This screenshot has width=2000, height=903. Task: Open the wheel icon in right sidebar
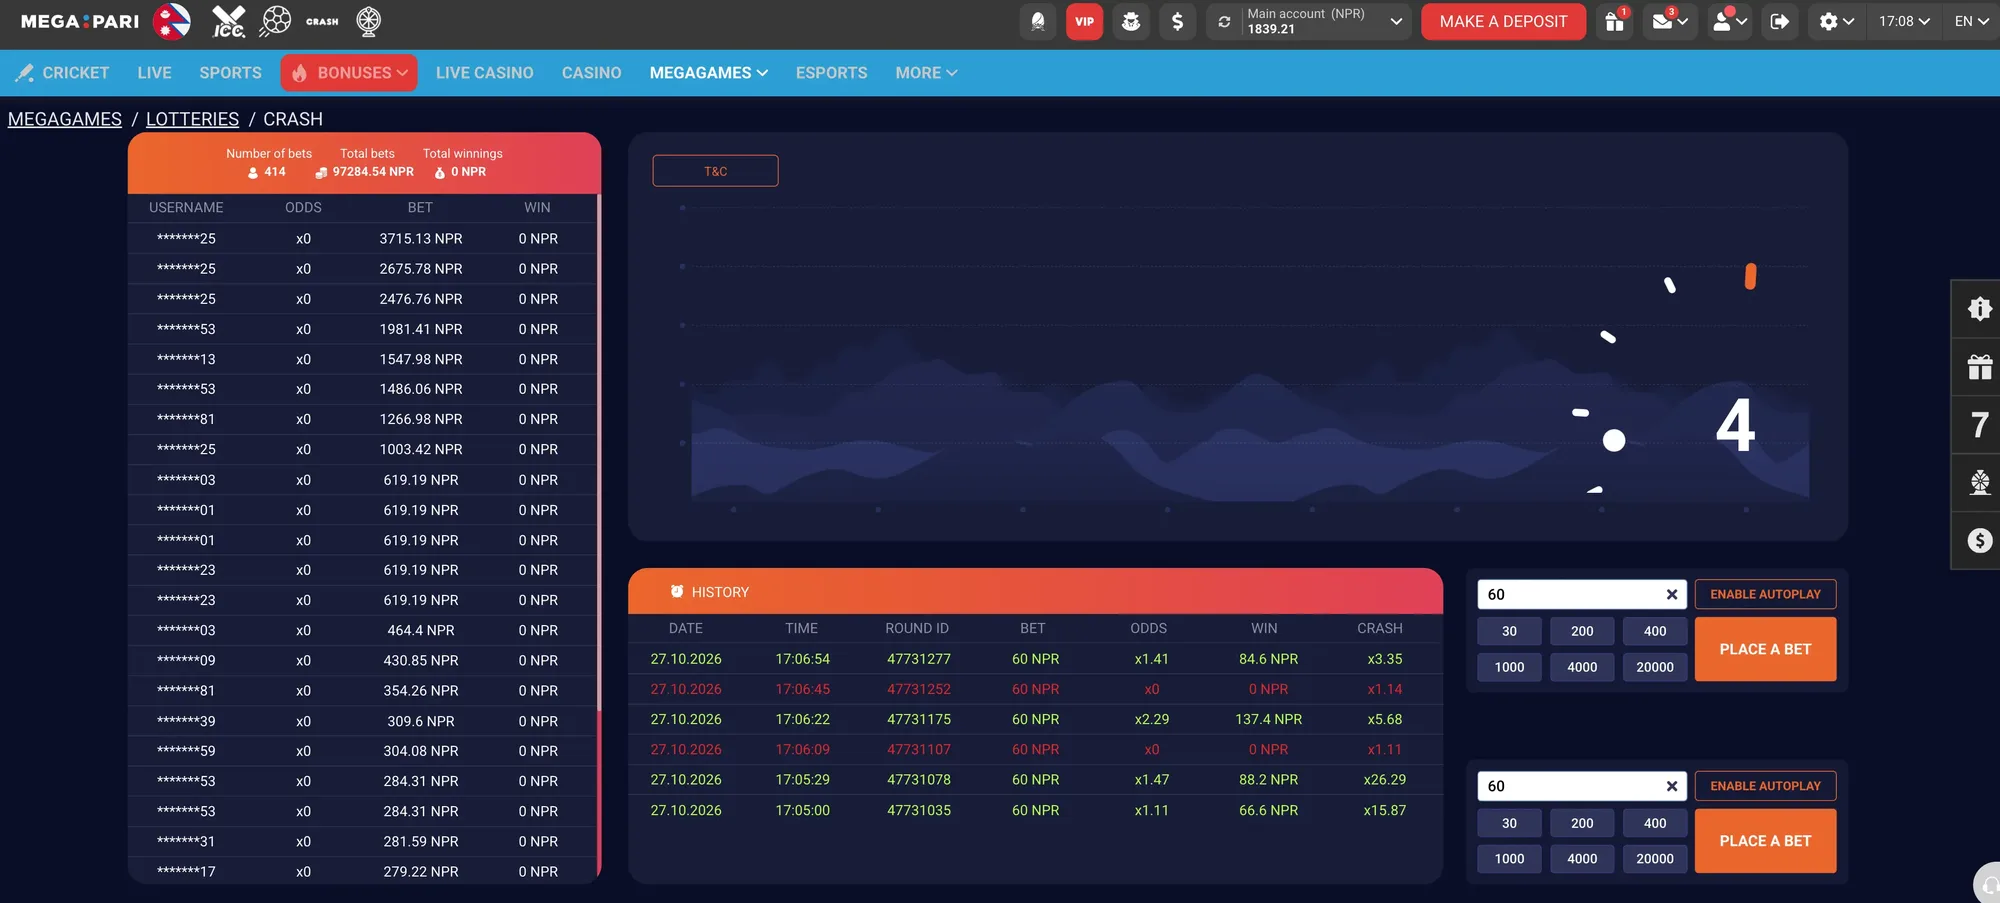coord(1979,483)
